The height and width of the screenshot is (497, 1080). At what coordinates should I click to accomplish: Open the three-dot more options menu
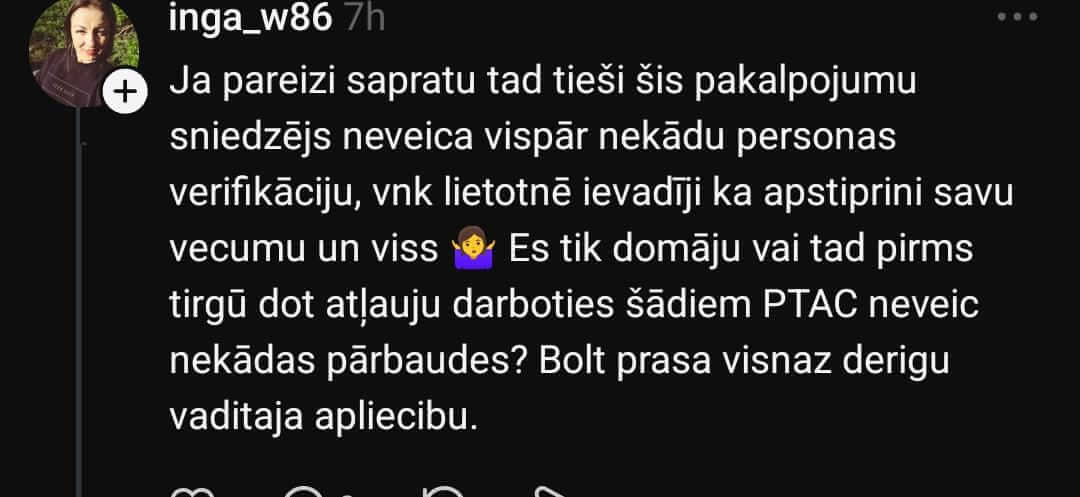click(1017, 17)
